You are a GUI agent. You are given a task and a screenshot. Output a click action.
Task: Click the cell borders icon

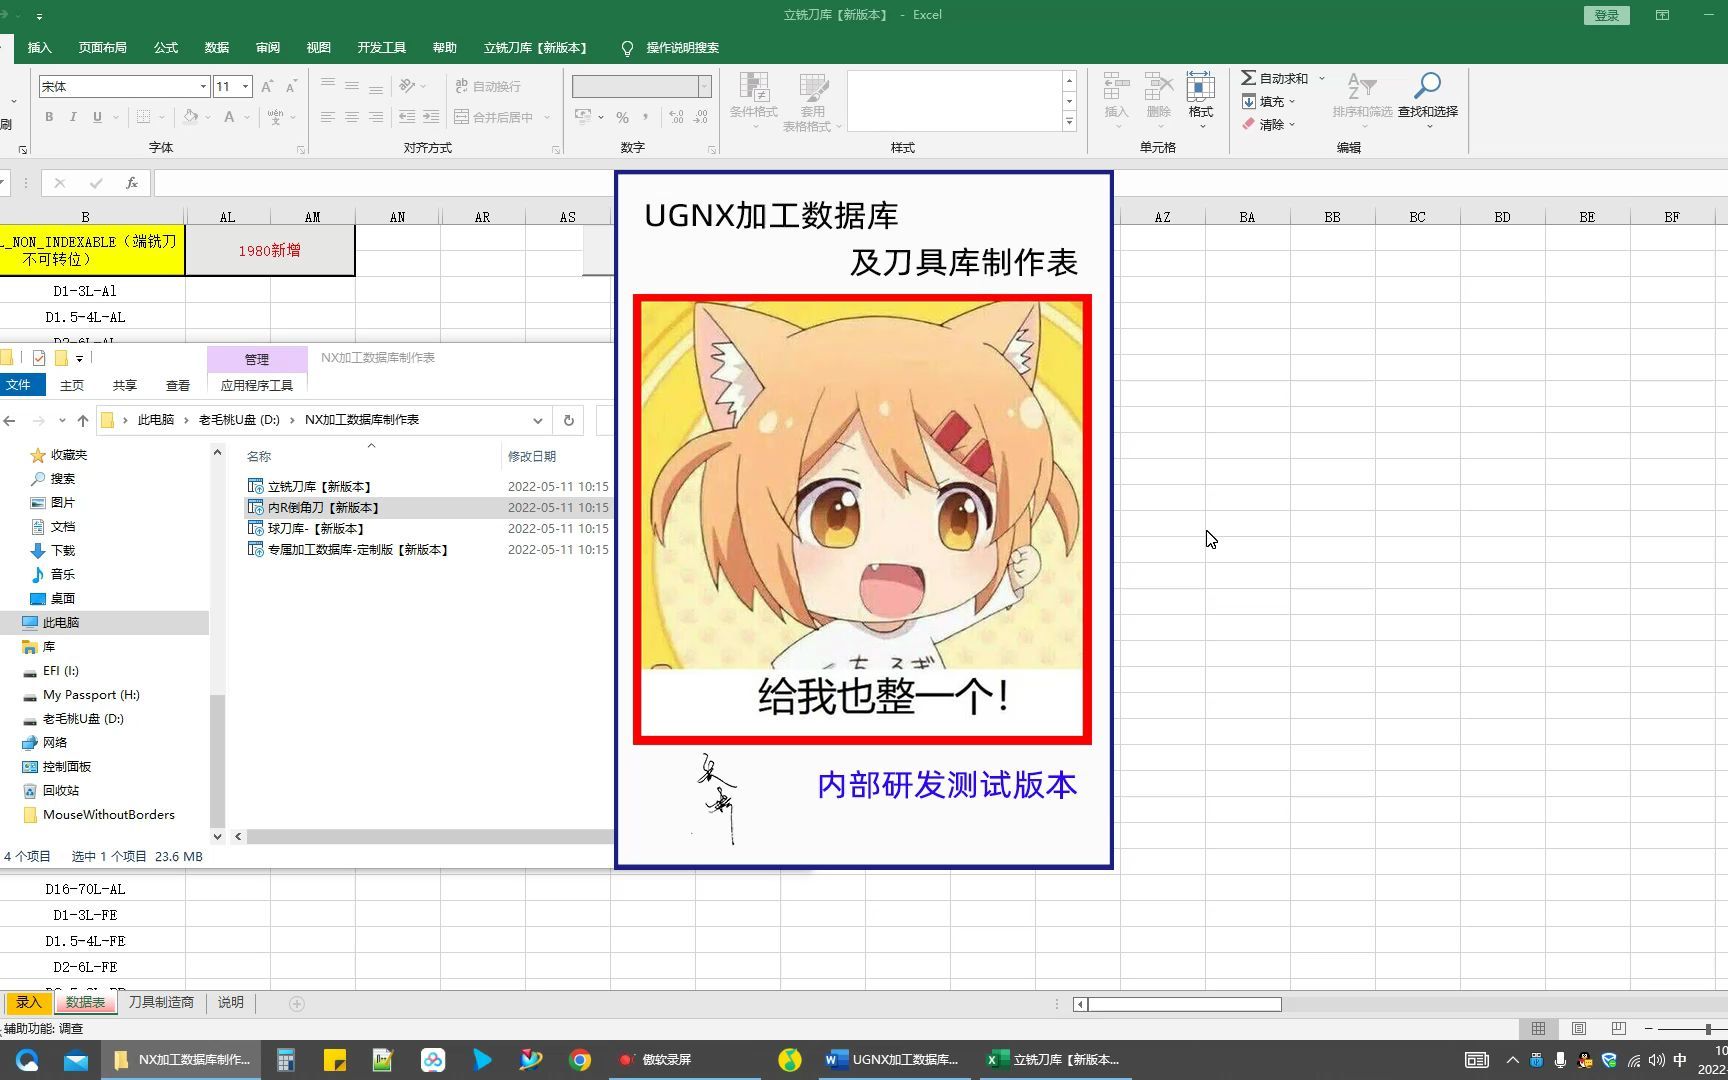point(144,117)
